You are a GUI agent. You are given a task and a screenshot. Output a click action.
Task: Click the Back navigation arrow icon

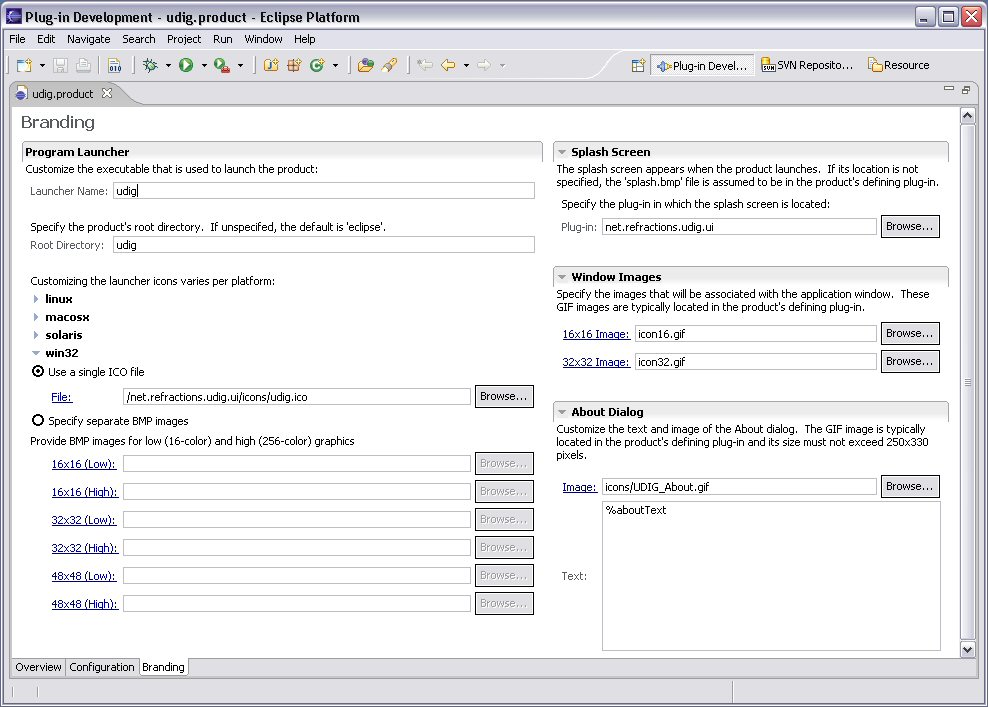(448, 66)
